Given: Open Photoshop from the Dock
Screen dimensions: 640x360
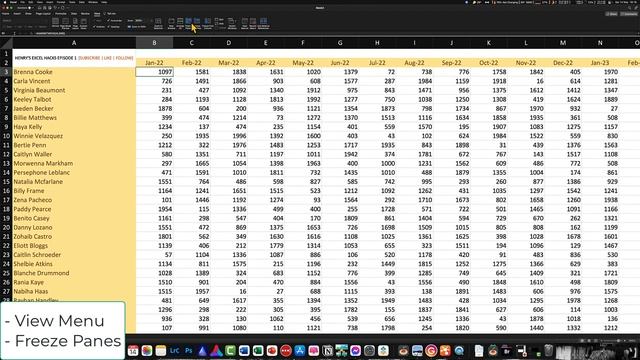Looking at the screenshot, I should tap(189, 351).
